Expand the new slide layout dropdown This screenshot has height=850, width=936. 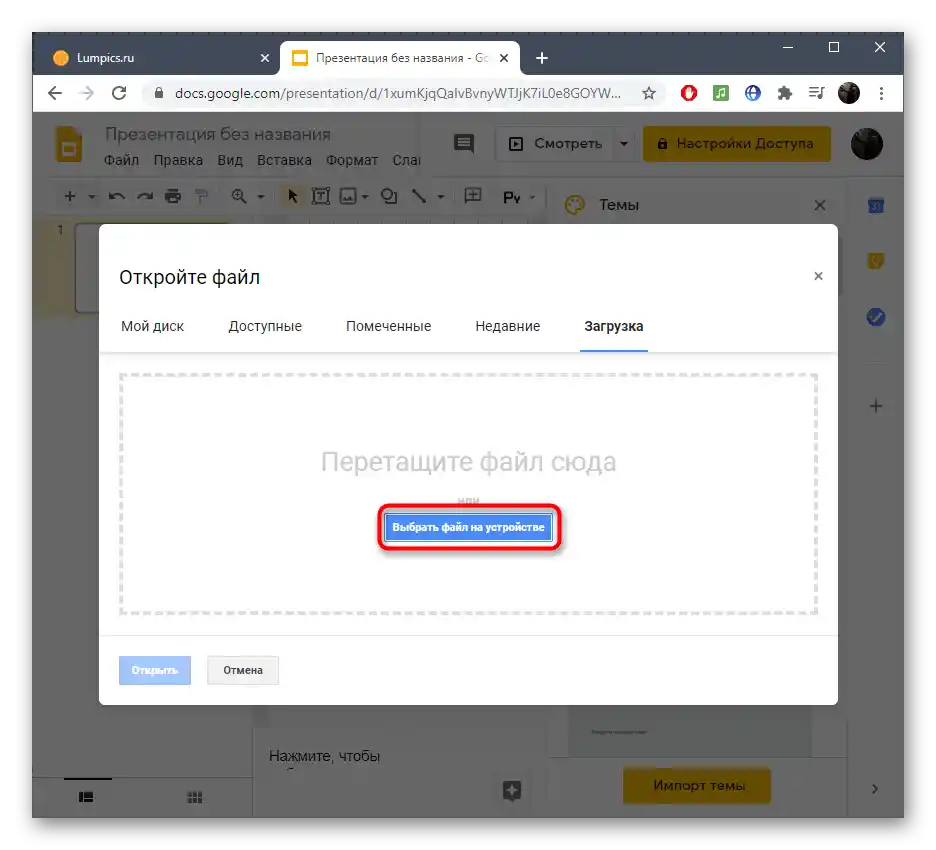pyautogui.click(x=91, y=196)
